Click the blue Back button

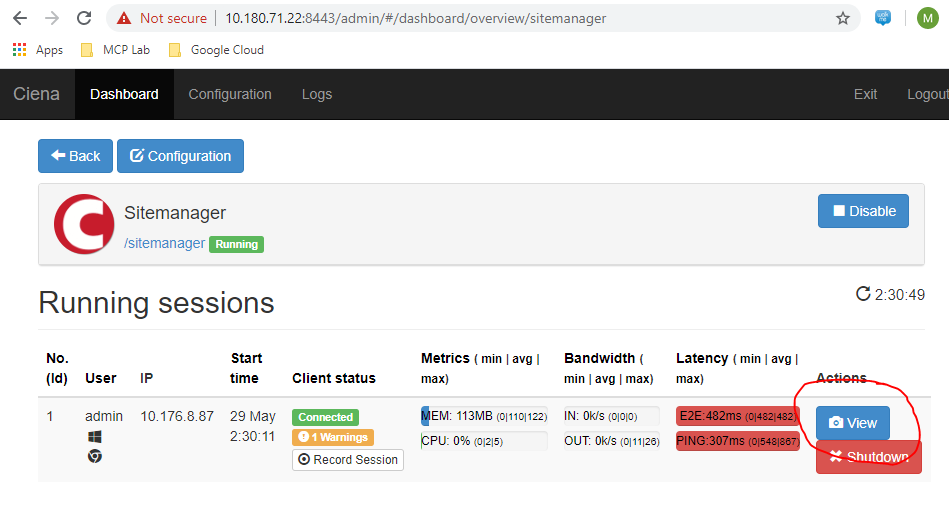[75, 156]
